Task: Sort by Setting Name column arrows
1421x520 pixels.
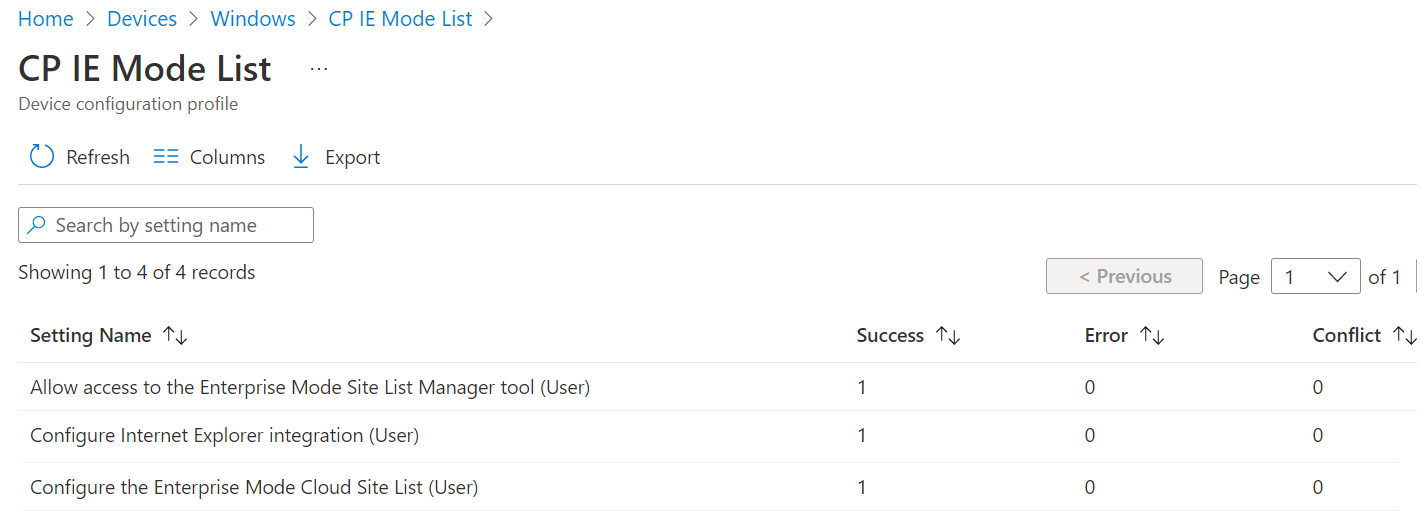Action: pyautogui.click(x=175, y=336)
